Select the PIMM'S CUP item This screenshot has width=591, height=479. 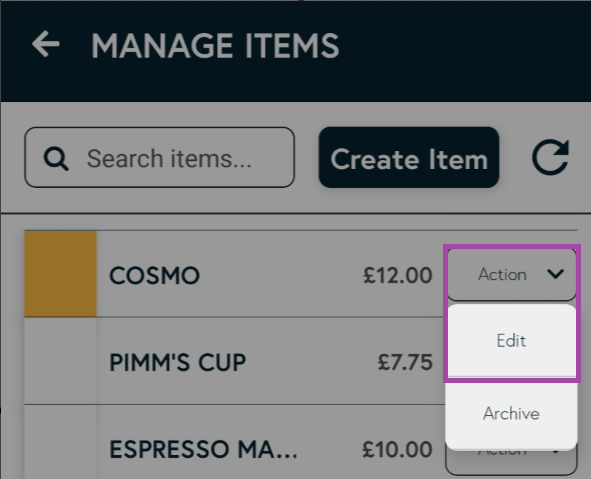pyautogui.click(x=178, y=363)
